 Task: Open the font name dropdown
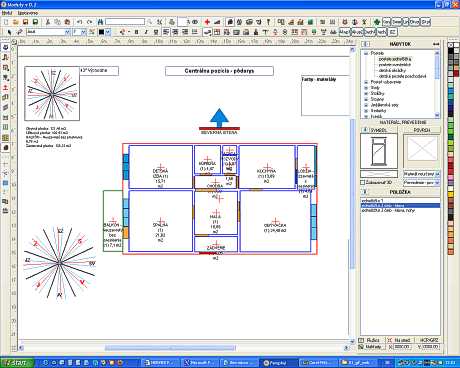(67, 32)
